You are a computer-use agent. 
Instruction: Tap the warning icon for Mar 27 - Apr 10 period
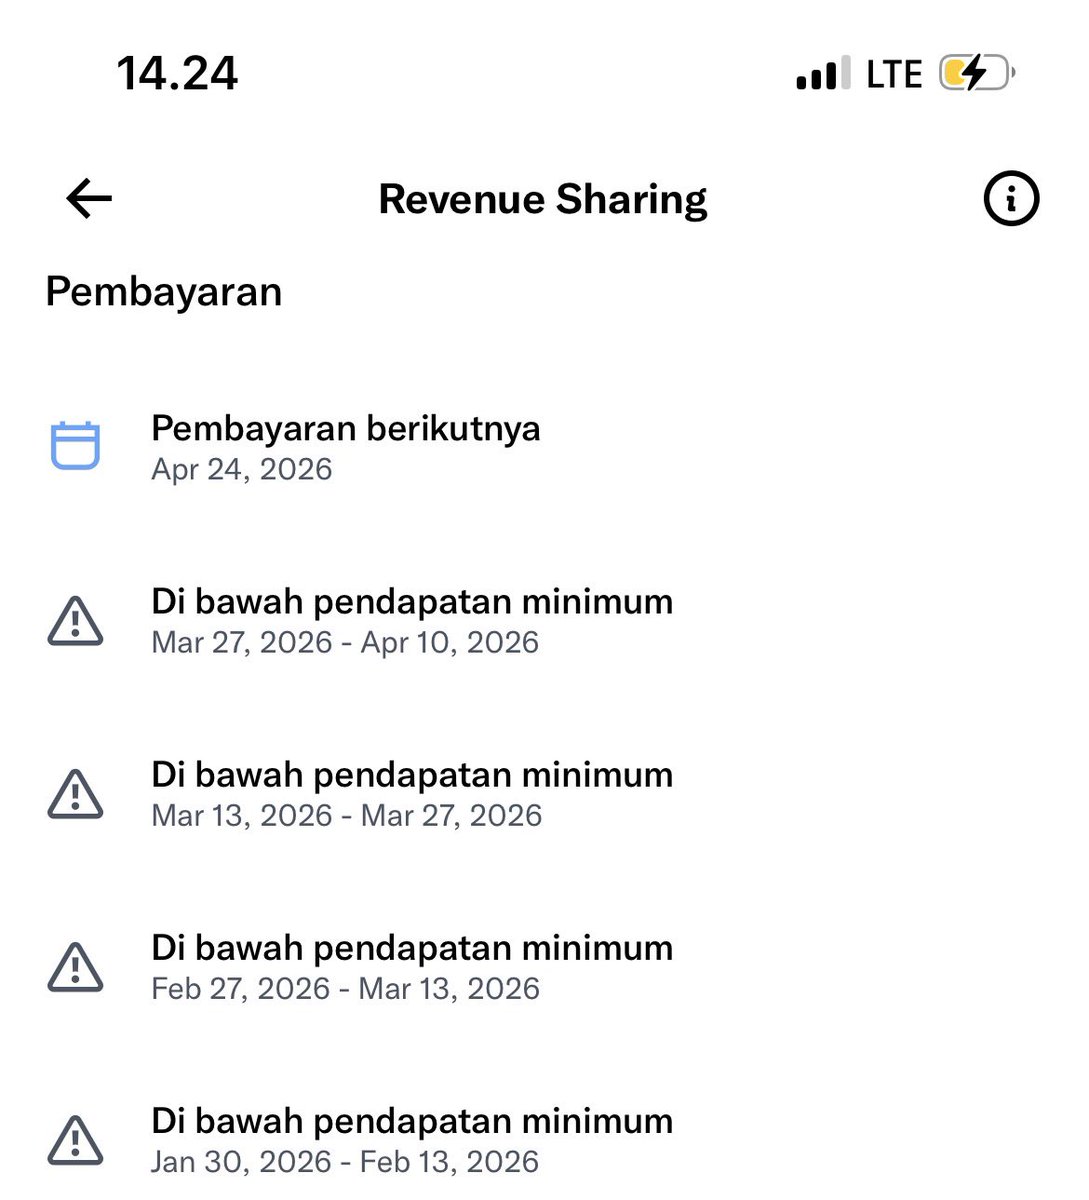(x=73, y=618)
